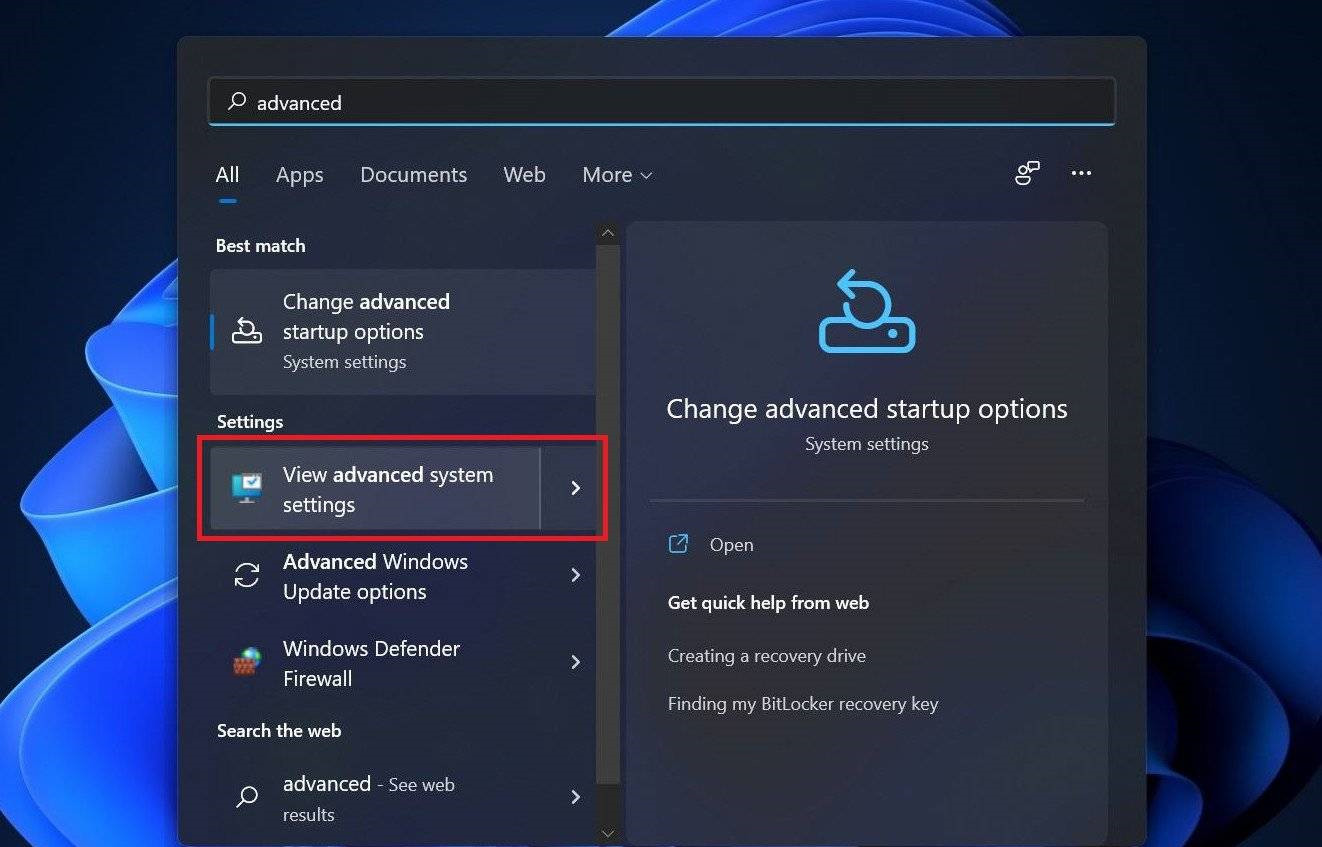Click the Creating a recovery drive link
This screenshot has height=847, width=1322.
point(766,655)
